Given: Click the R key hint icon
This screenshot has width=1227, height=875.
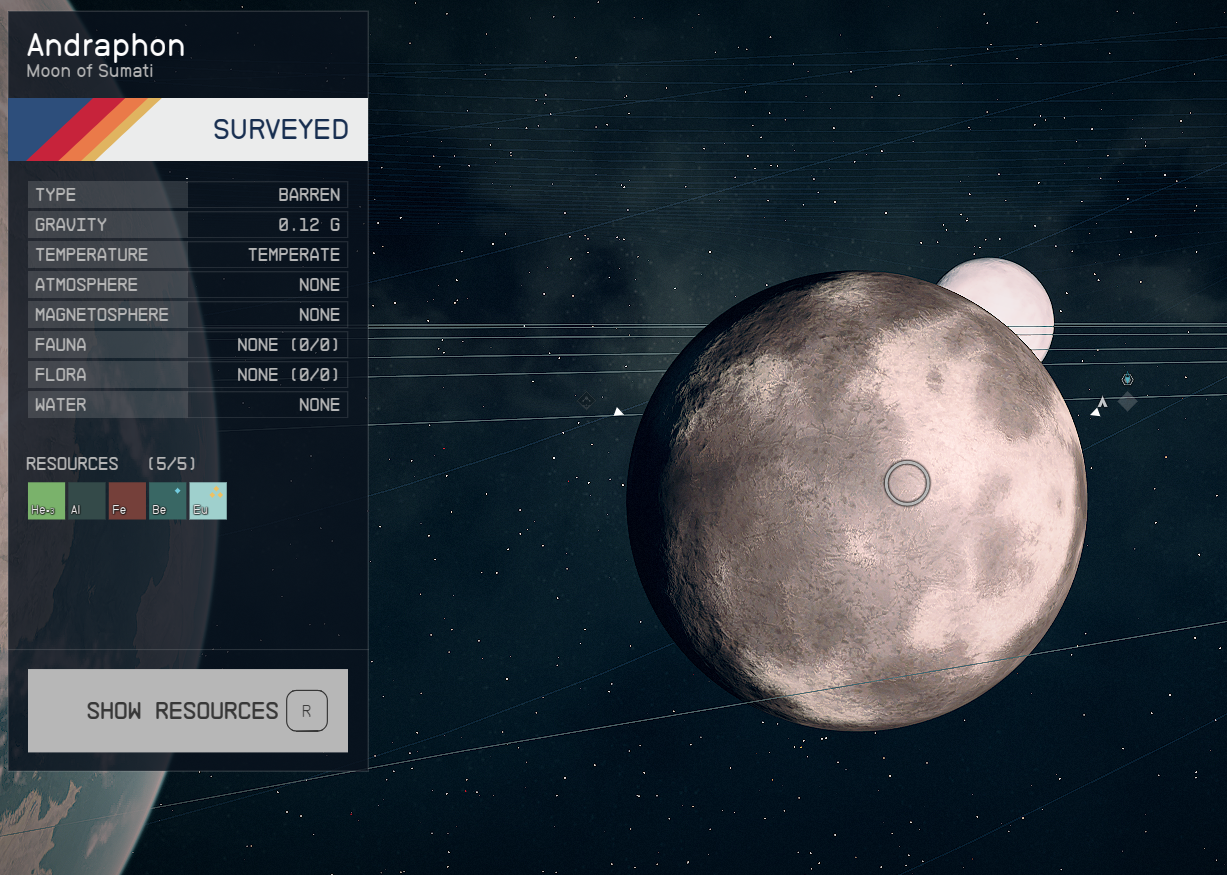Looking at the screenshot, I should pos(307,711).
